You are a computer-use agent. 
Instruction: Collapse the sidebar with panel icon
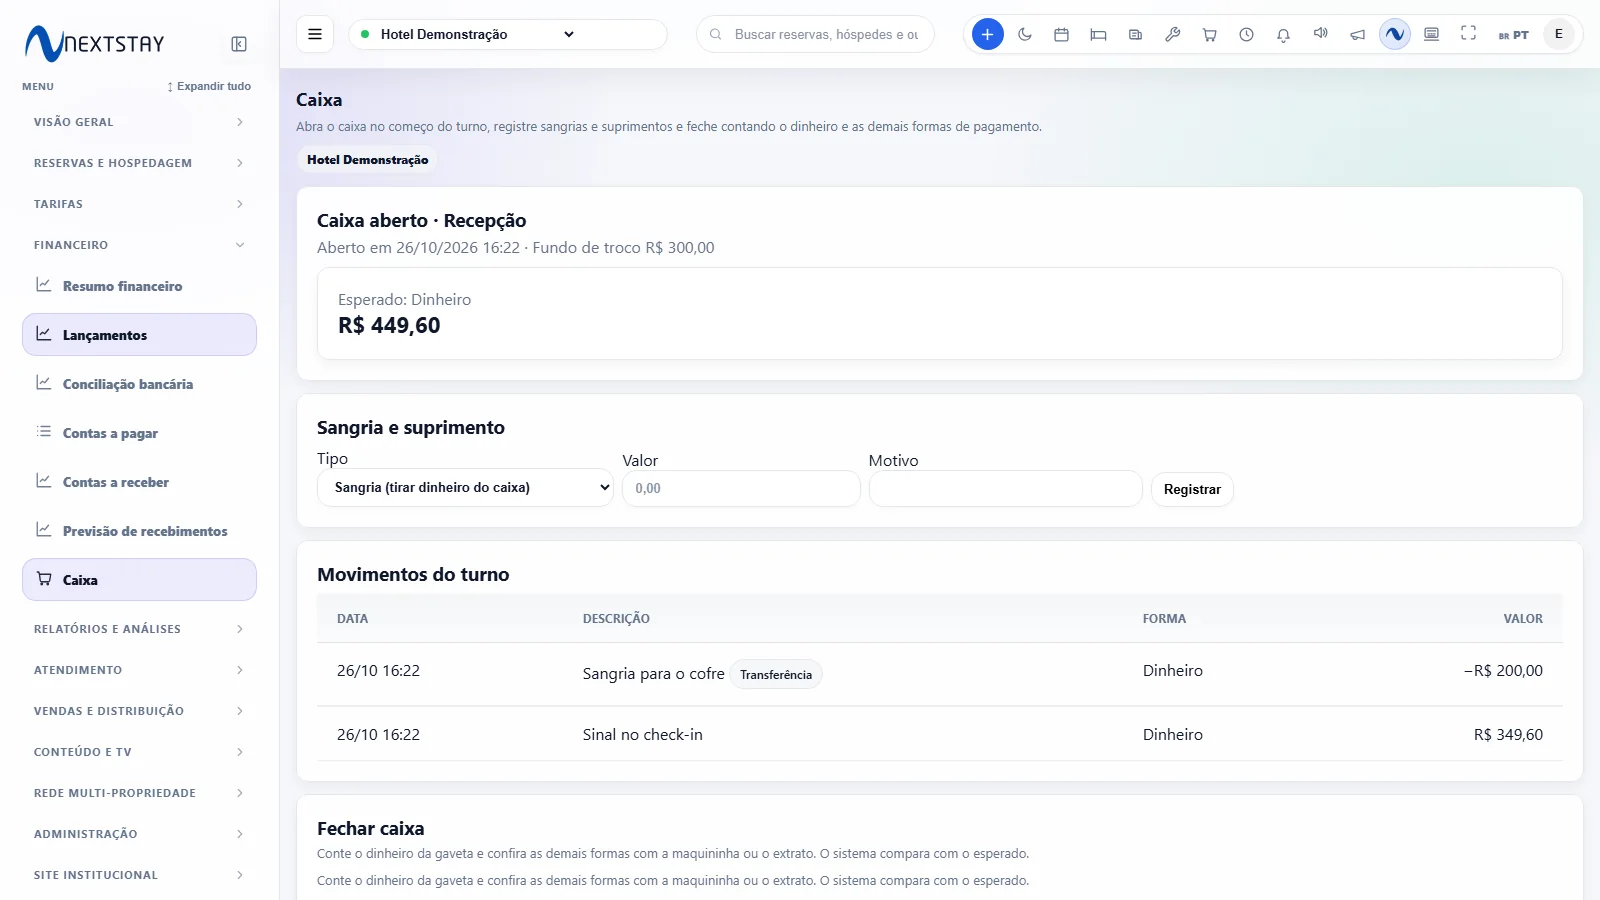coord(239,44)
